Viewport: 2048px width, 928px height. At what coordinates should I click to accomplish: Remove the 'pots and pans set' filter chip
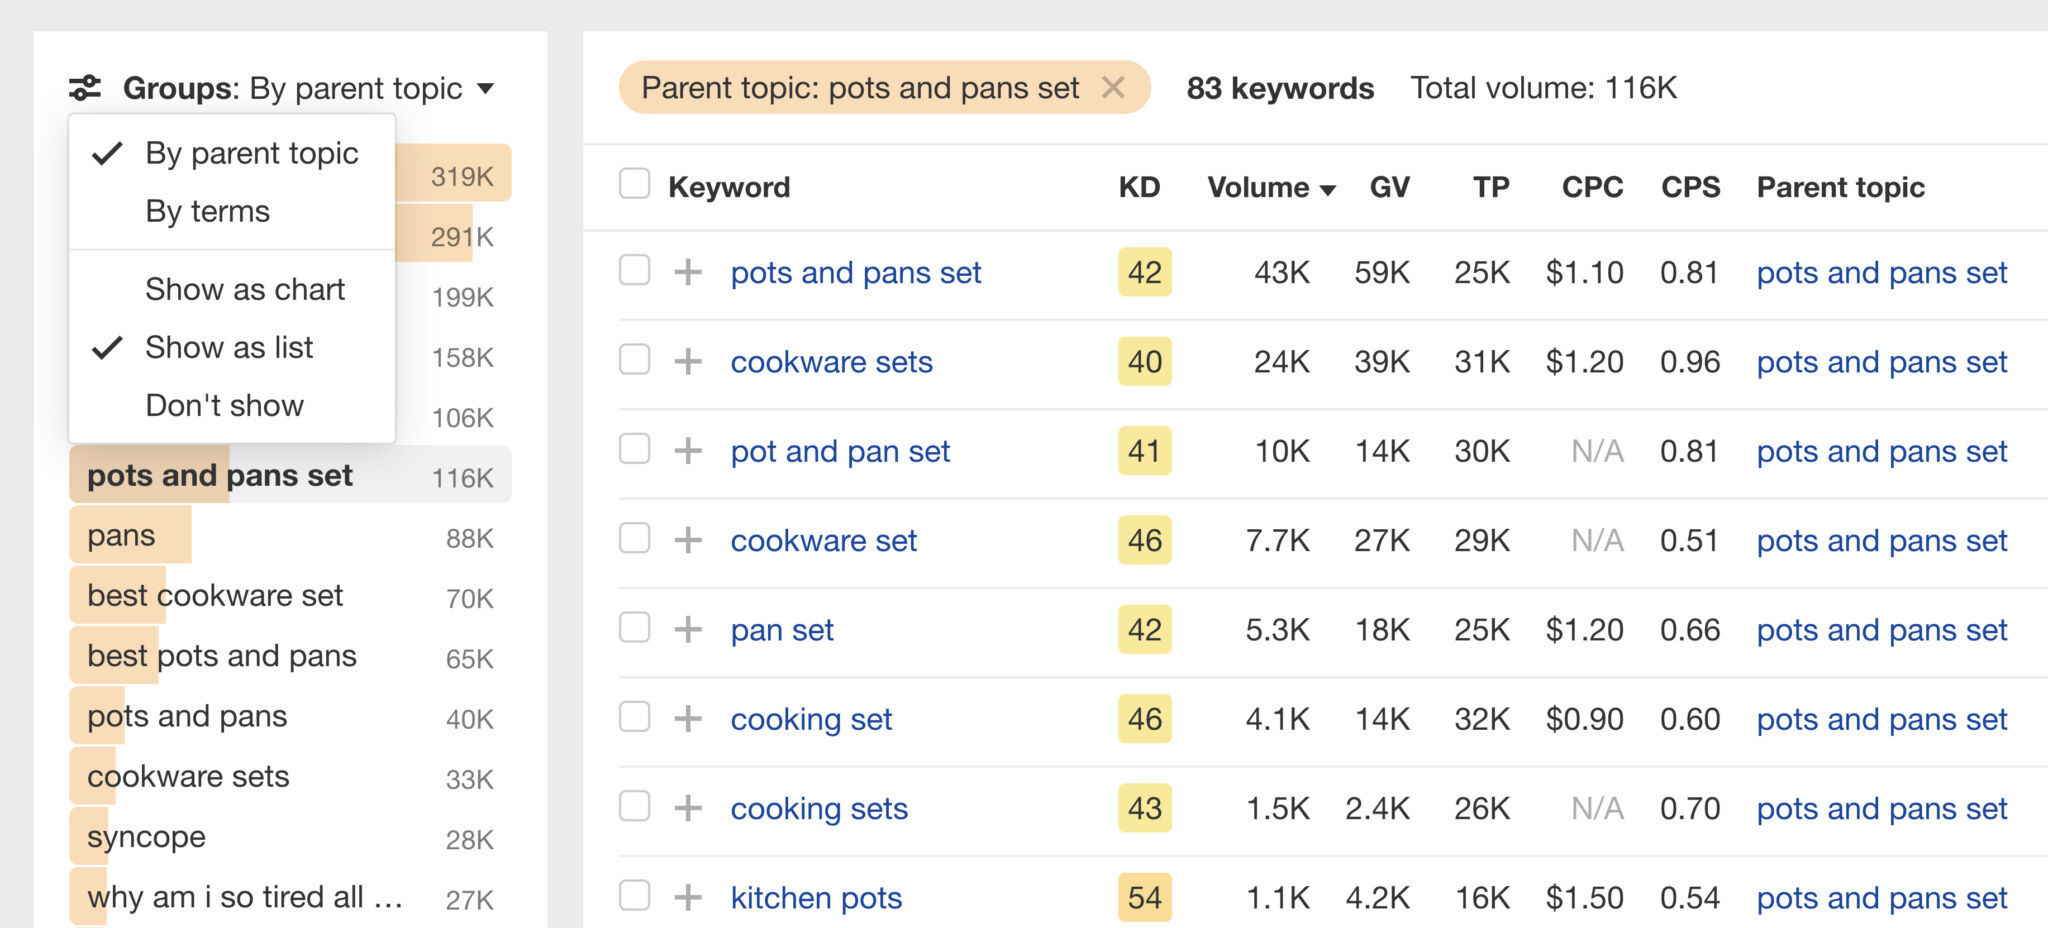coord(1114,88)
